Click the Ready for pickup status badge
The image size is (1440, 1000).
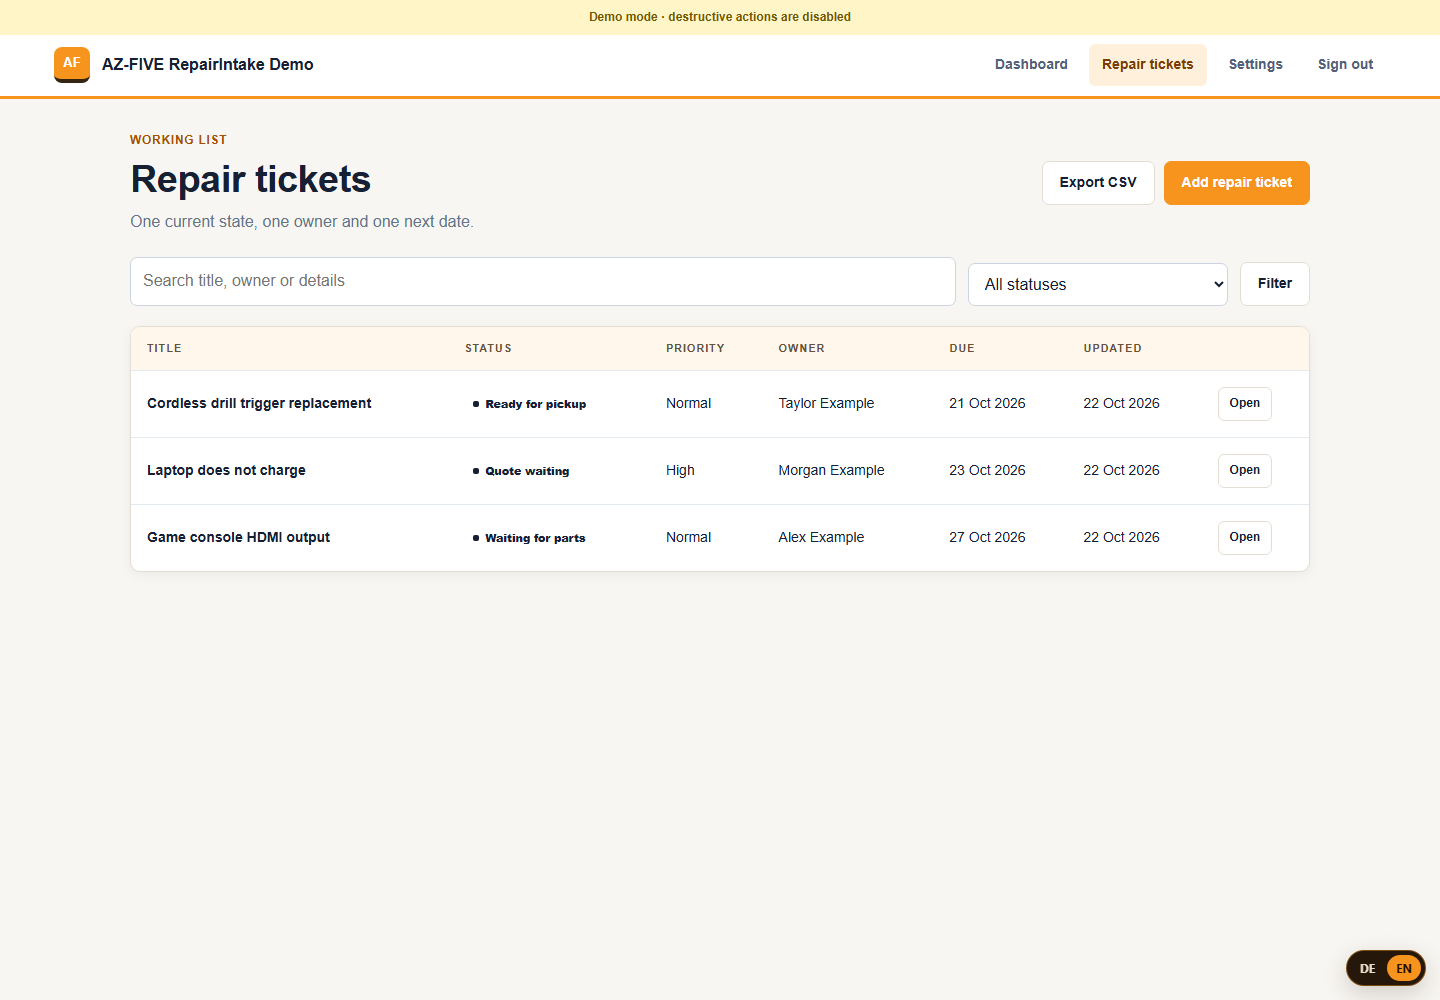530,404
